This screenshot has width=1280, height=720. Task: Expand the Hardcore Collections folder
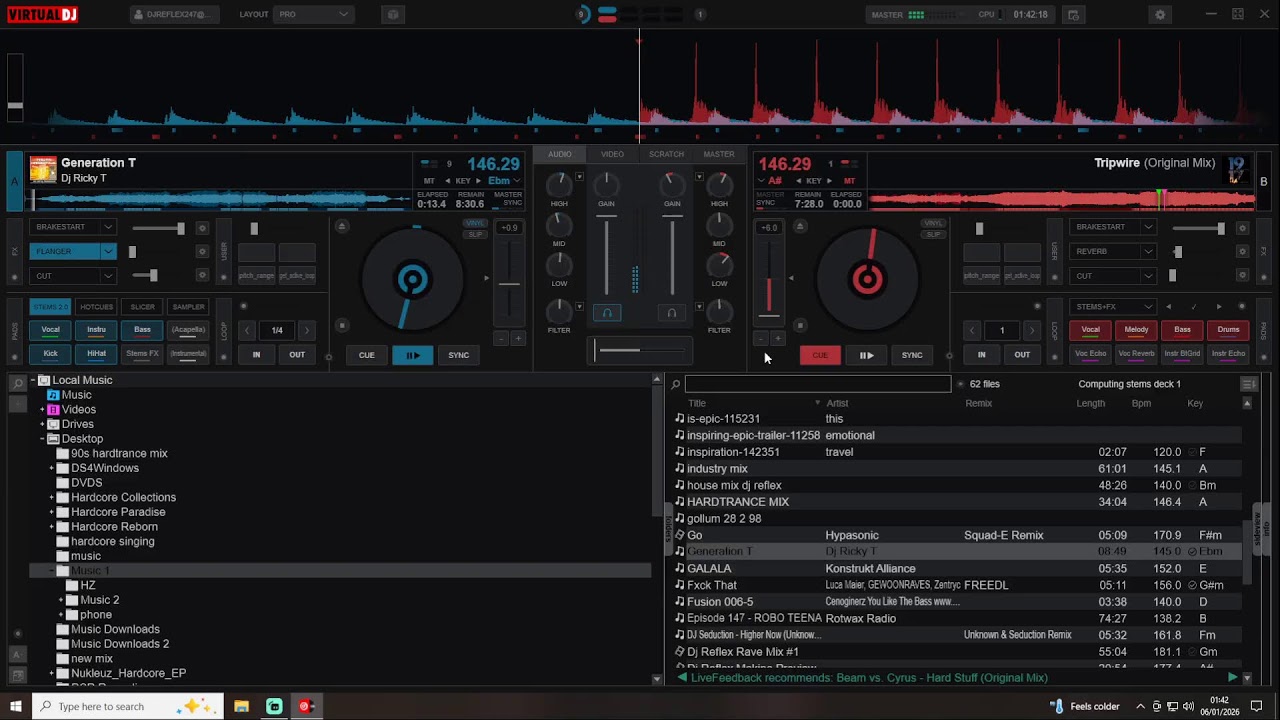pos(52,497)
